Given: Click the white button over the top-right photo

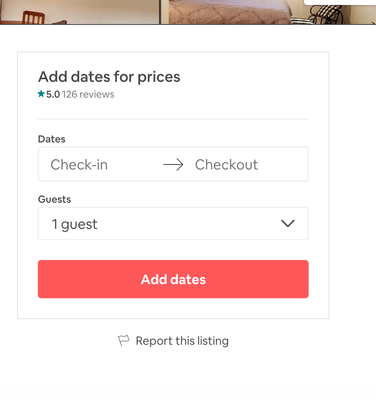Looking at the screenshot, I should coord(340,2).
